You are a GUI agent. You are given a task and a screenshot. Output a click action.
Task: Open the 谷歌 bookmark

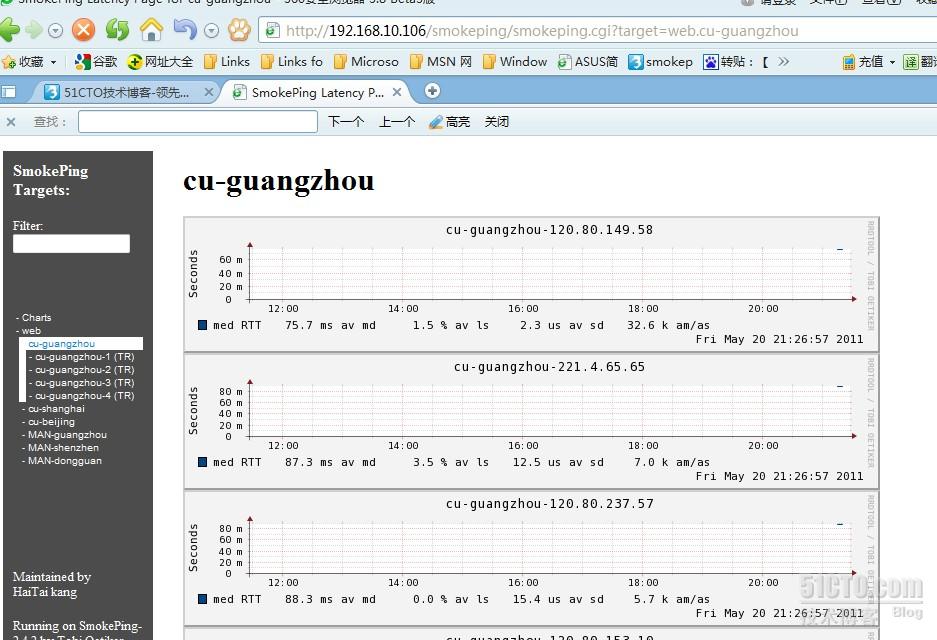[96, 62]
